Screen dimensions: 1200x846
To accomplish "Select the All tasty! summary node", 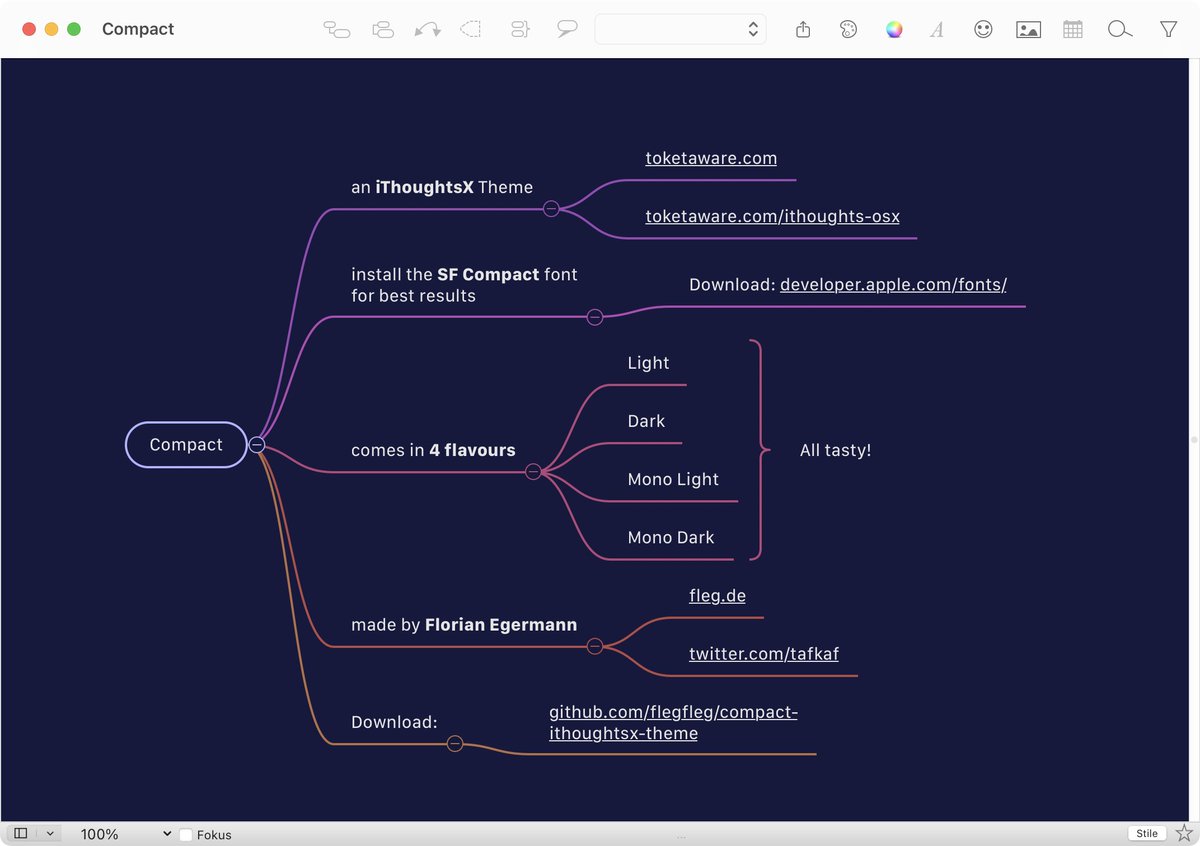I will pos(835,450).
